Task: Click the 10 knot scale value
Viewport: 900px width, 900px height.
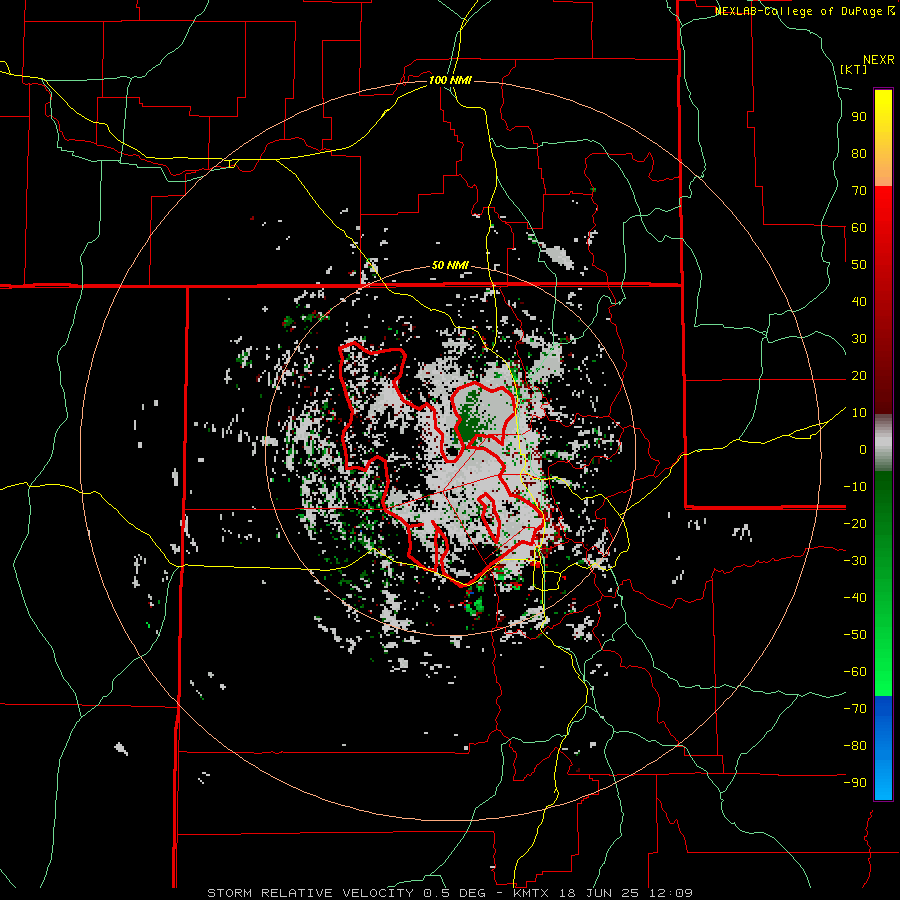Action: point(859,413)
